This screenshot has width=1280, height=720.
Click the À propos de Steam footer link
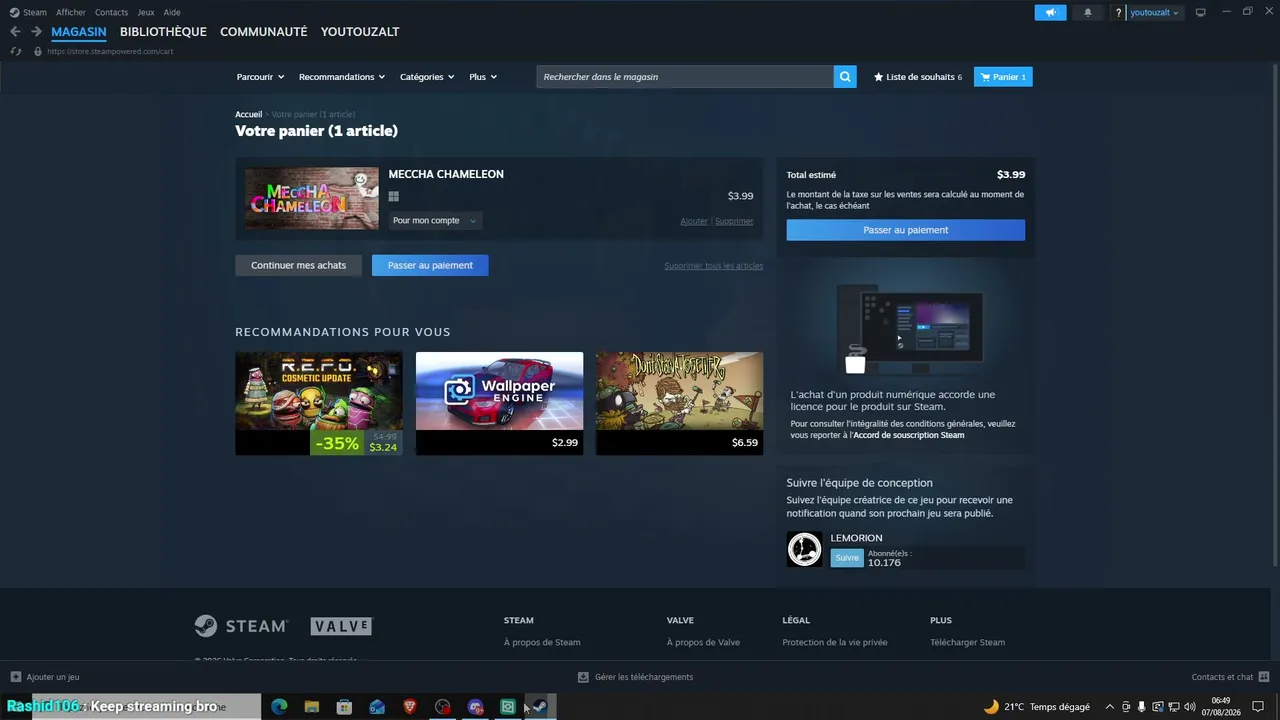(x=542, y=643)
